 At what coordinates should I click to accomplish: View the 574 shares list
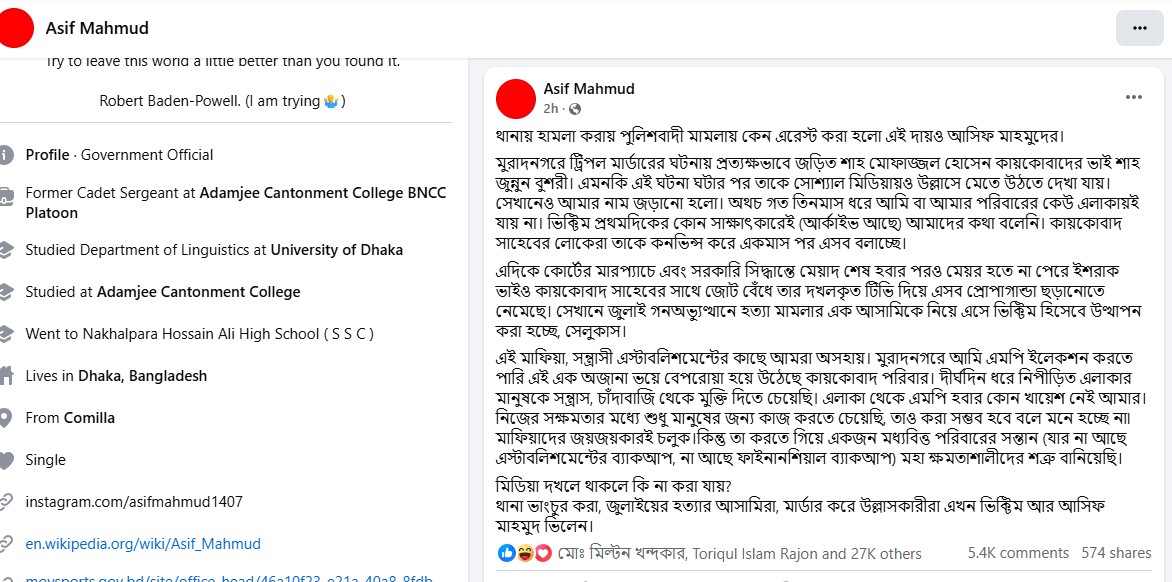pos(1116,553)
